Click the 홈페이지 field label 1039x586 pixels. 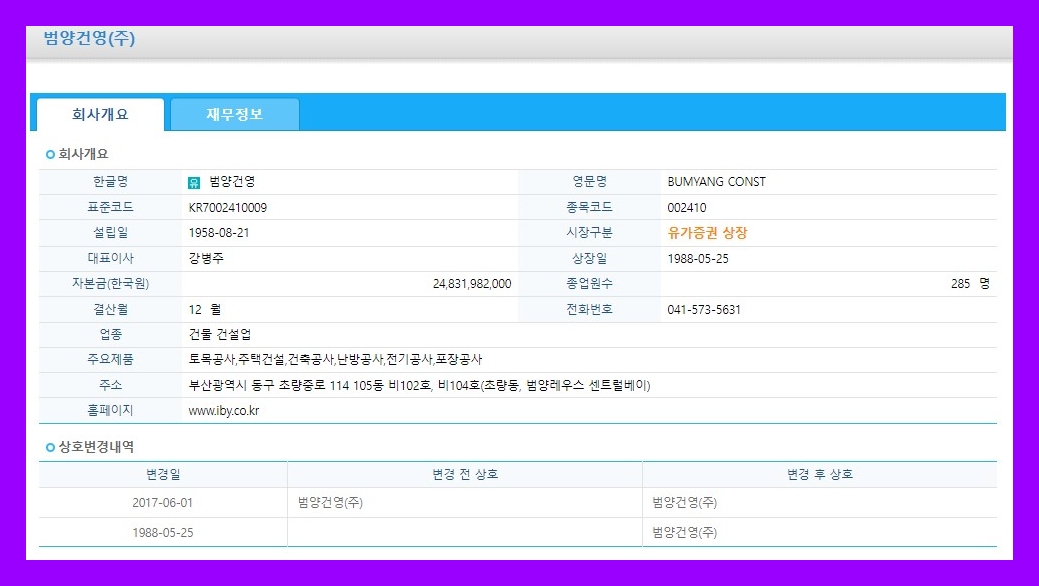[x=110, y=410]
